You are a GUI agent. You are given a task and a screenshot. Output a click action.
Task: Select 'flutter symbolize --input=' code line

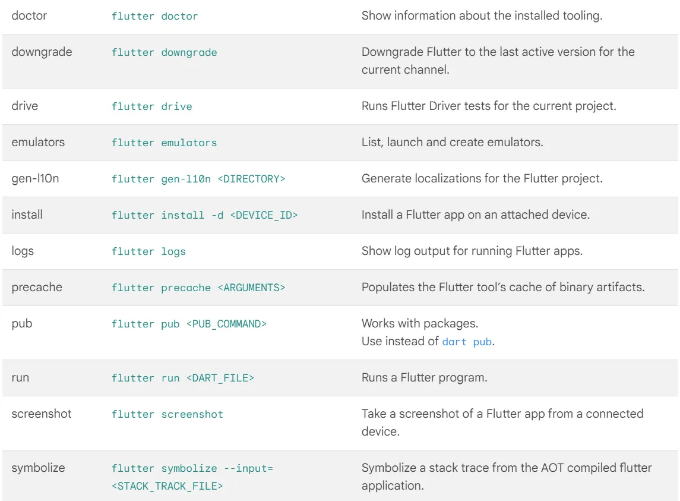pyautogui.click(x=192, y=468)
